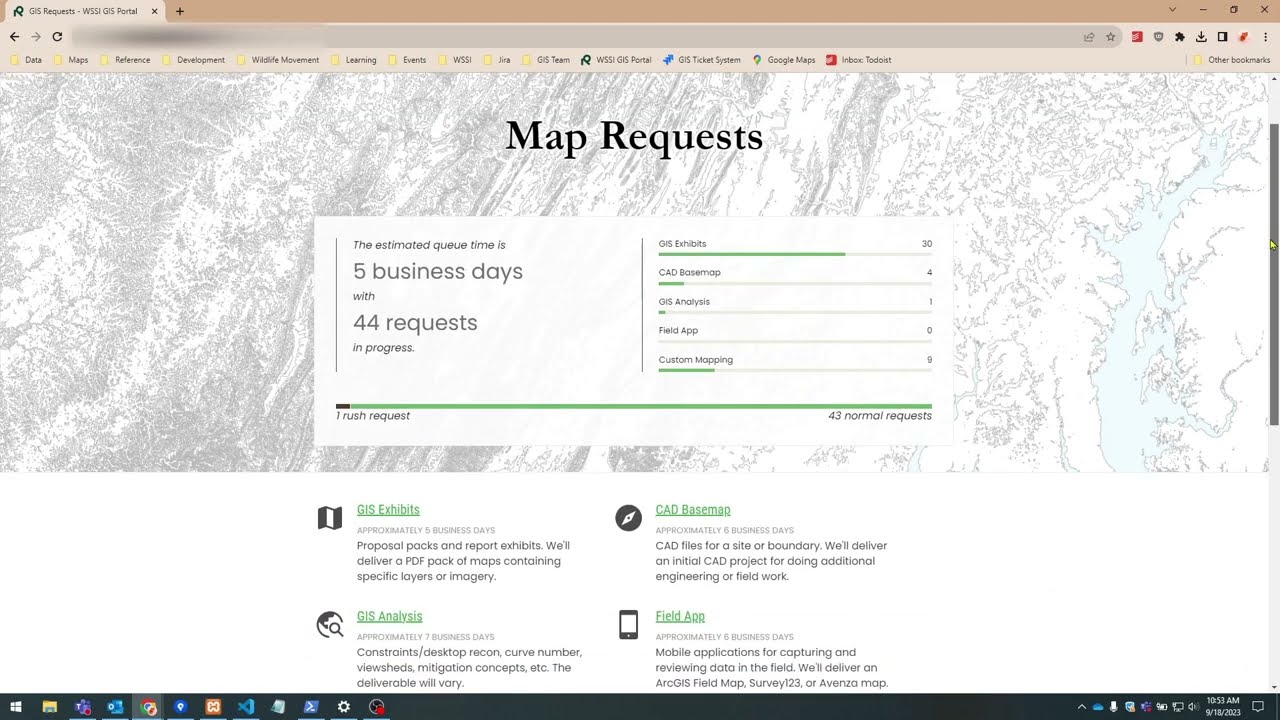Open the tab search dropdown chevron
Screen dimensions: 1280x720
pyautogui.click(x=1172, y=10)
